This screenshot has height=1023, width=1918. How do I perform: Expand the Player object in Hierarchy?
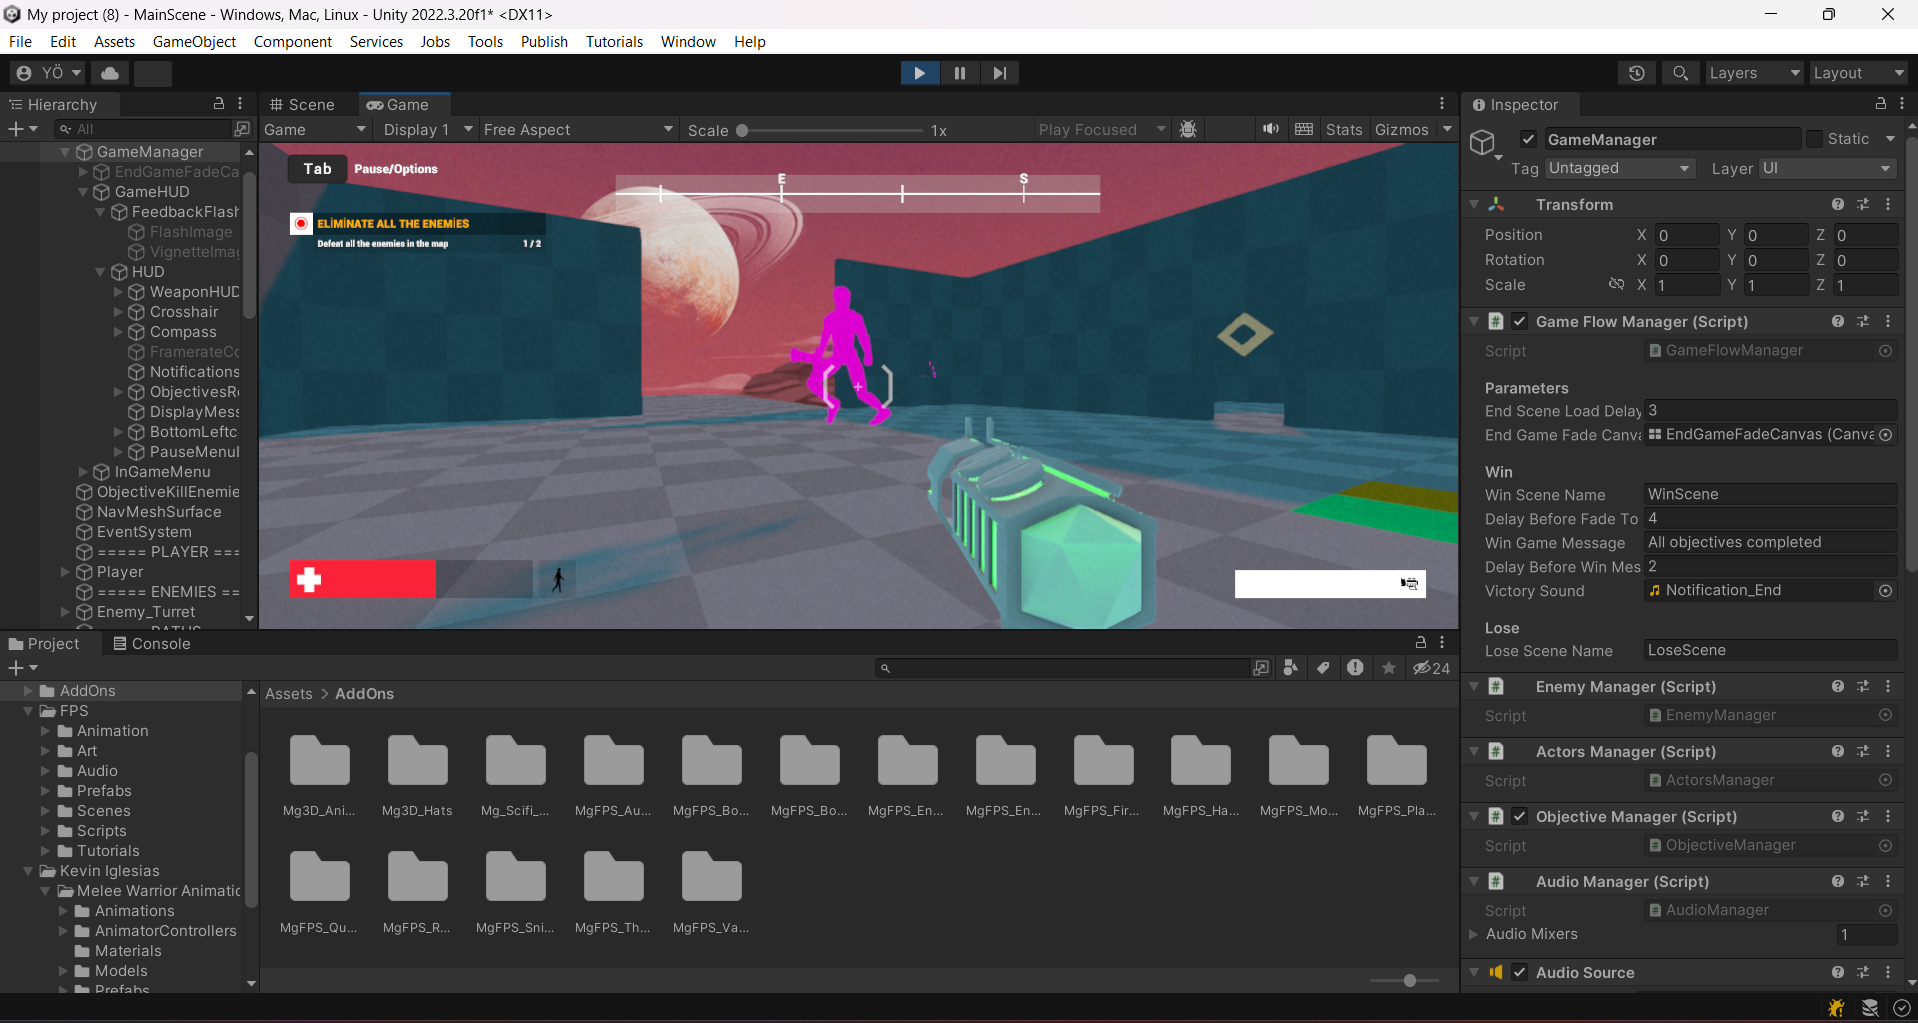pyautogui.click(x=65, y=572)
